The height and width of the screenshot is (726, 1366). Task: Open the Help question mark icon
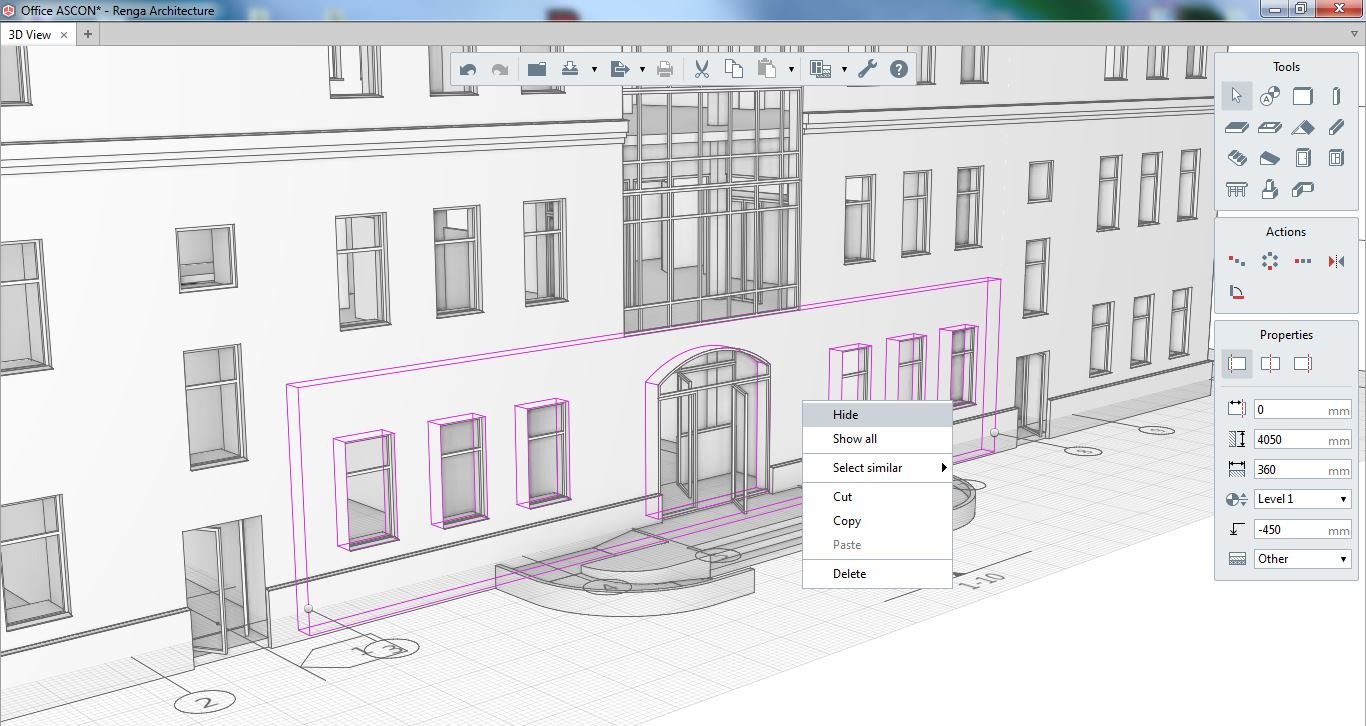pos(898,69)
